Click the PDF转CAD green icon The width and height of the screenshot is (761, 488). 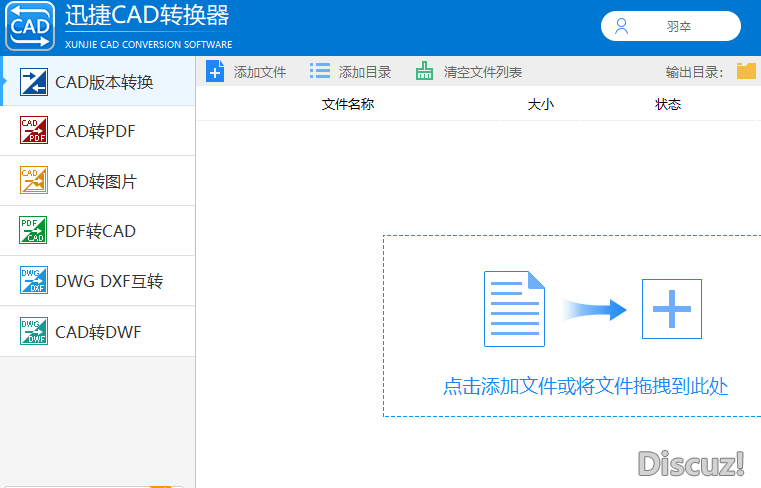tap(33, 231)
